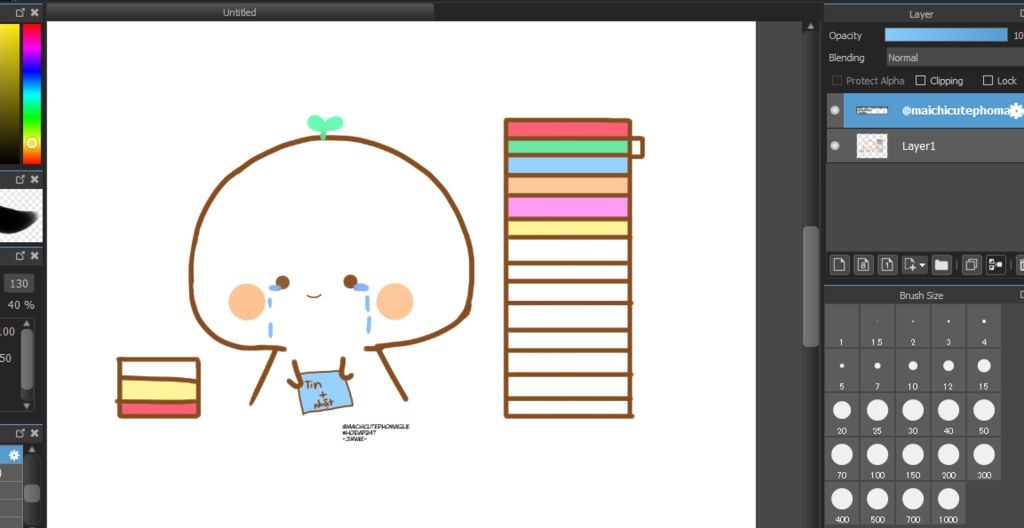Screen dimensions: 1024x528
Task: Select brush size 4 preset
Action: (984, 326)
